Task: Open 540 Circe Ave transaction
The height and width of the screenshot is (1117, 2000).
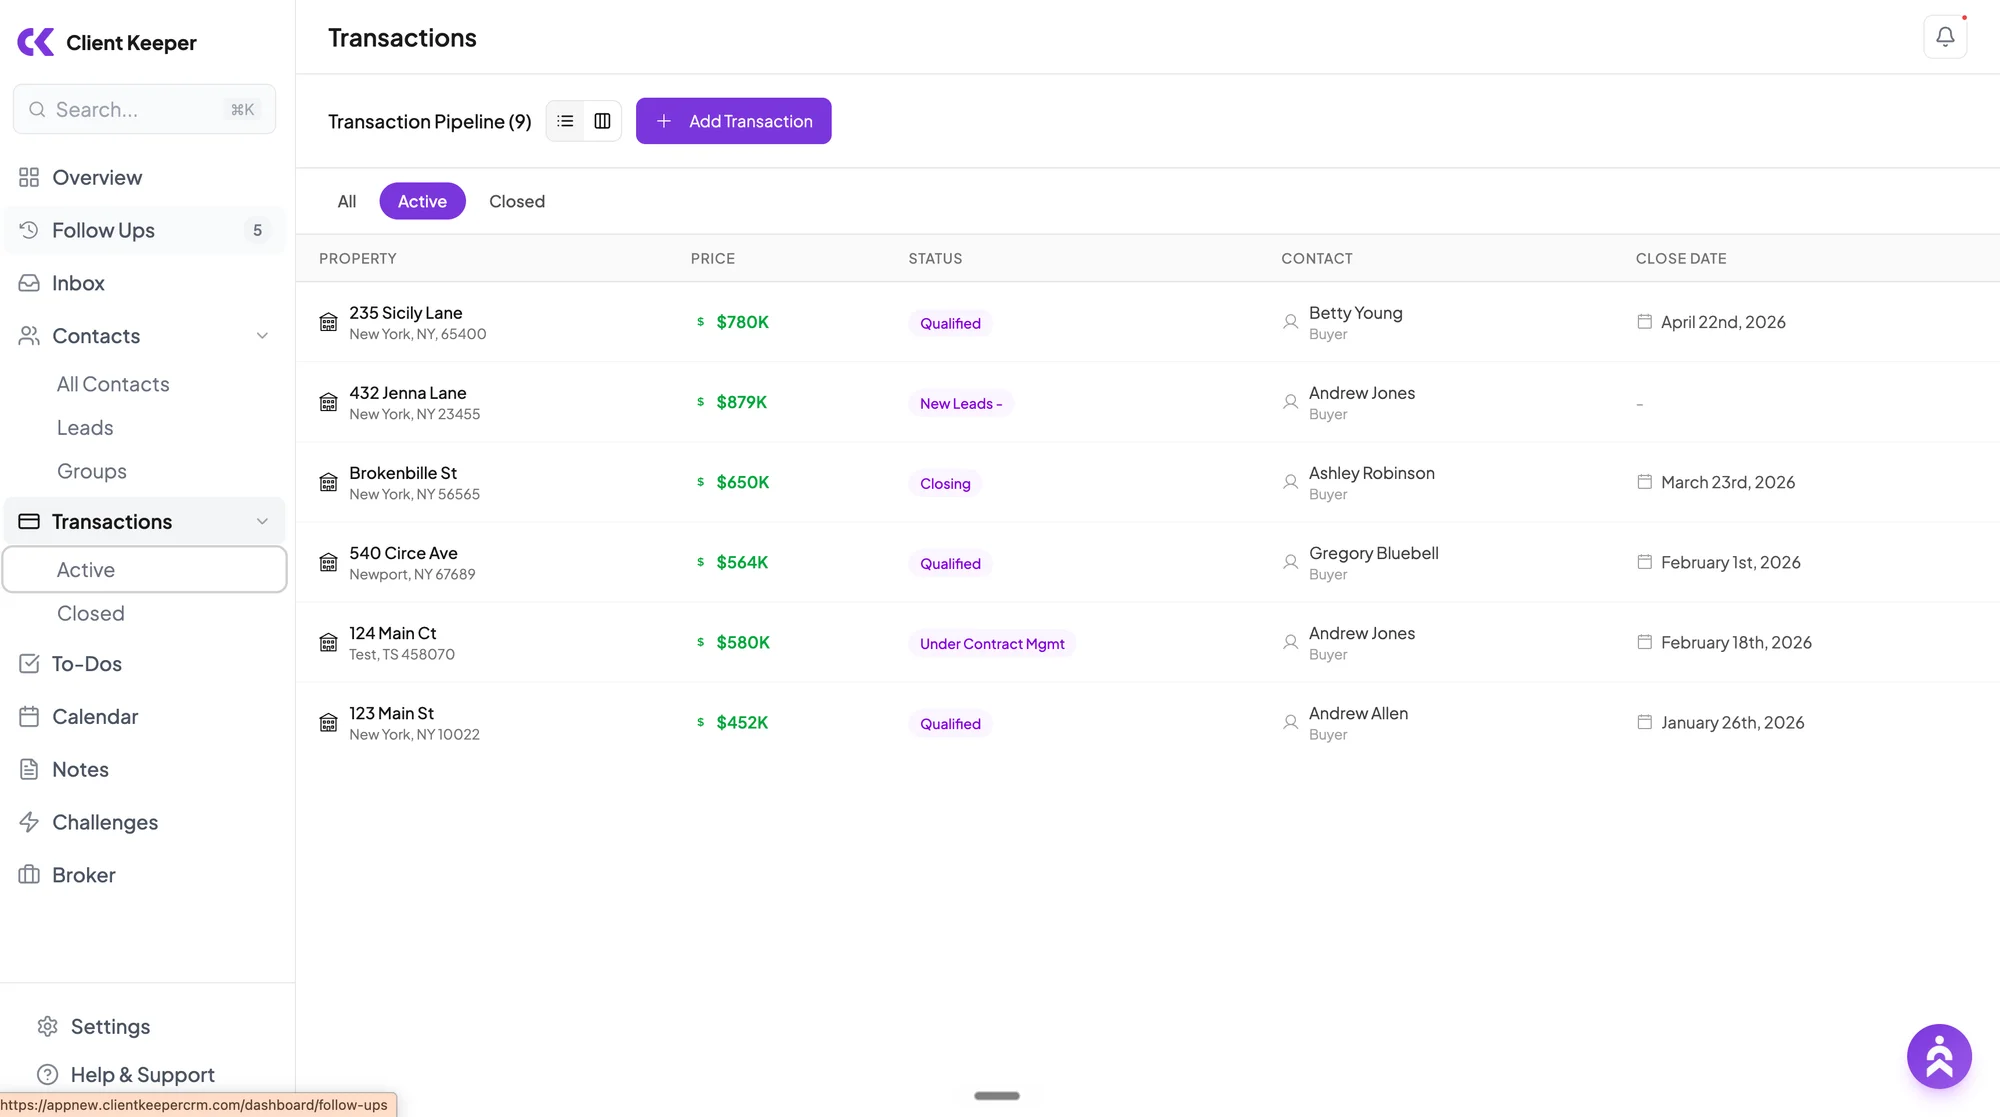Action: click(403, 553)
